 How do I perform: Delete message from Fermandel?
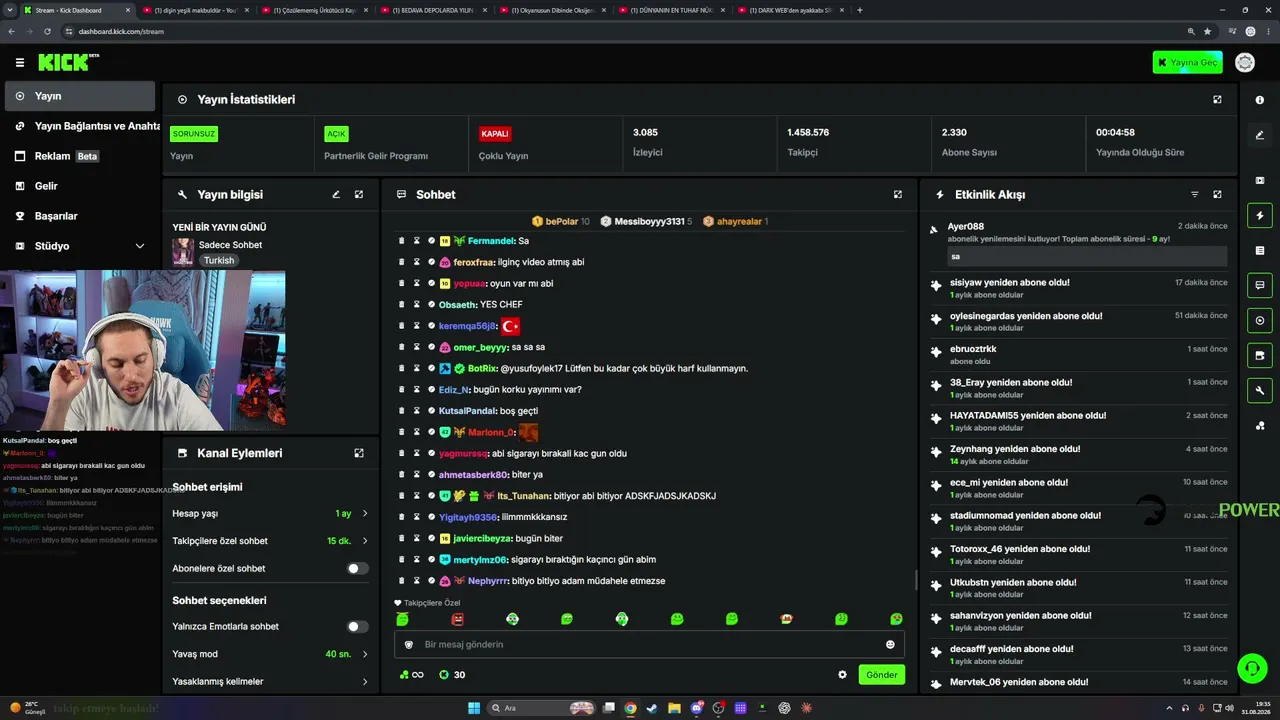[x=402, y=241]
